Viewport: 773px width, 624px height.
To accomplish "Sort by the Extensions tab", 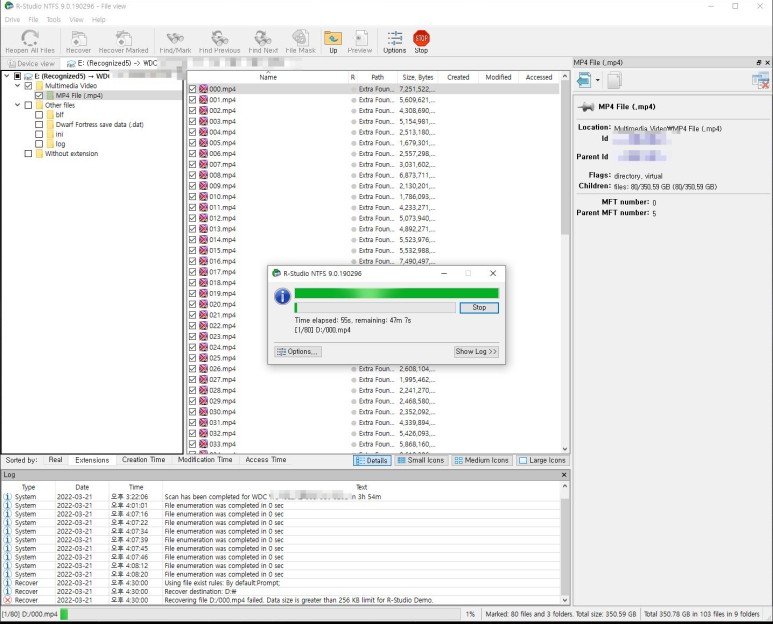I will point(92,460).
